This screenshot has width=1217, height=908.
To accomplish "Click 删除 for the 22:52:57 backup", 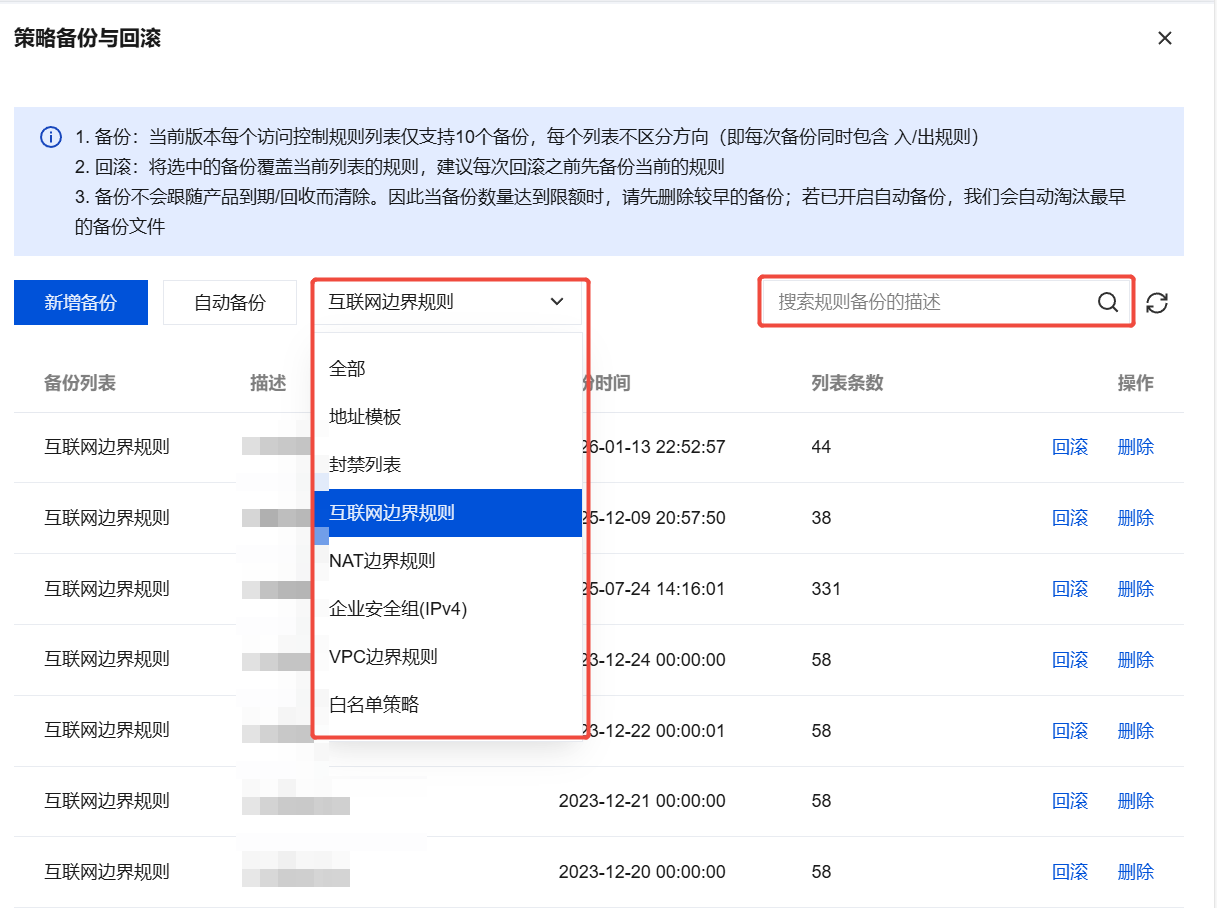I will coord(1136,447).
